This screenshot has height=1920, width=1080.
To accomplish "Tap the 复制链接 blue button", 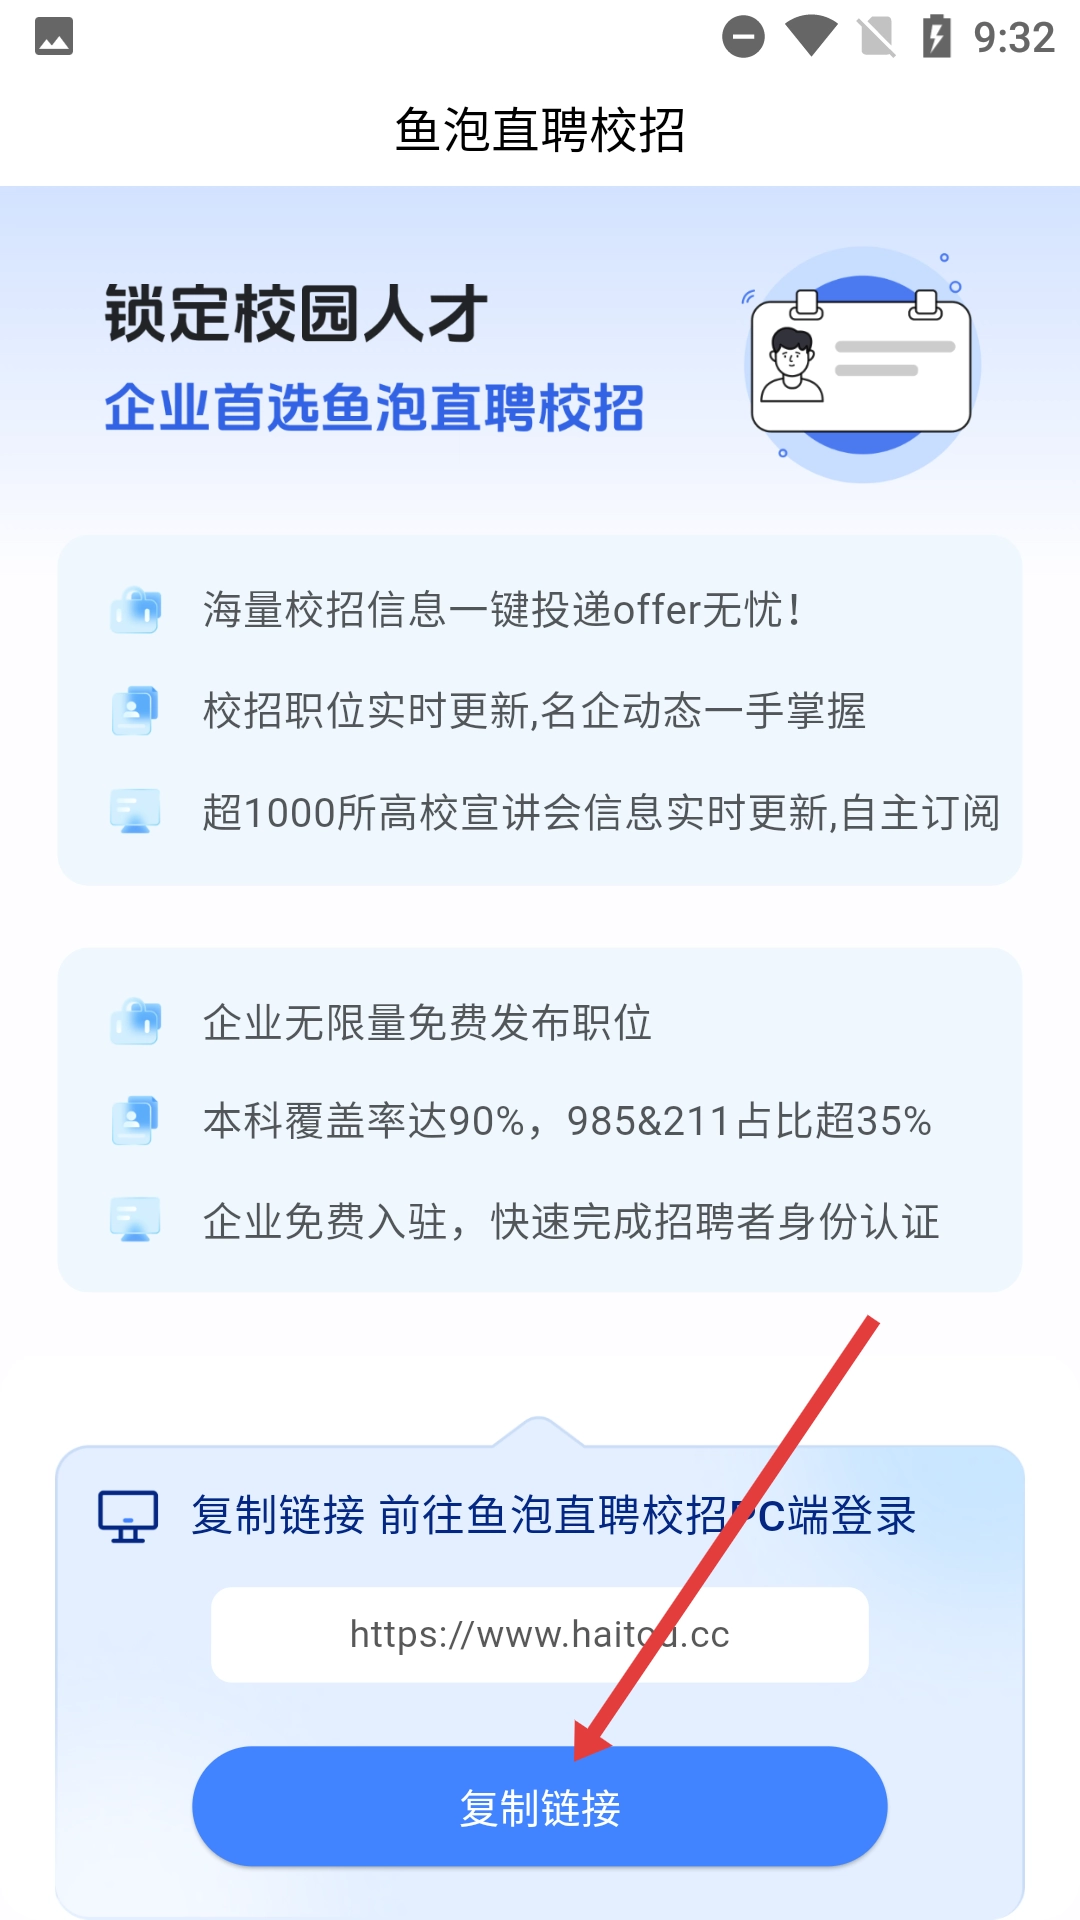I will pos(540,1807).
